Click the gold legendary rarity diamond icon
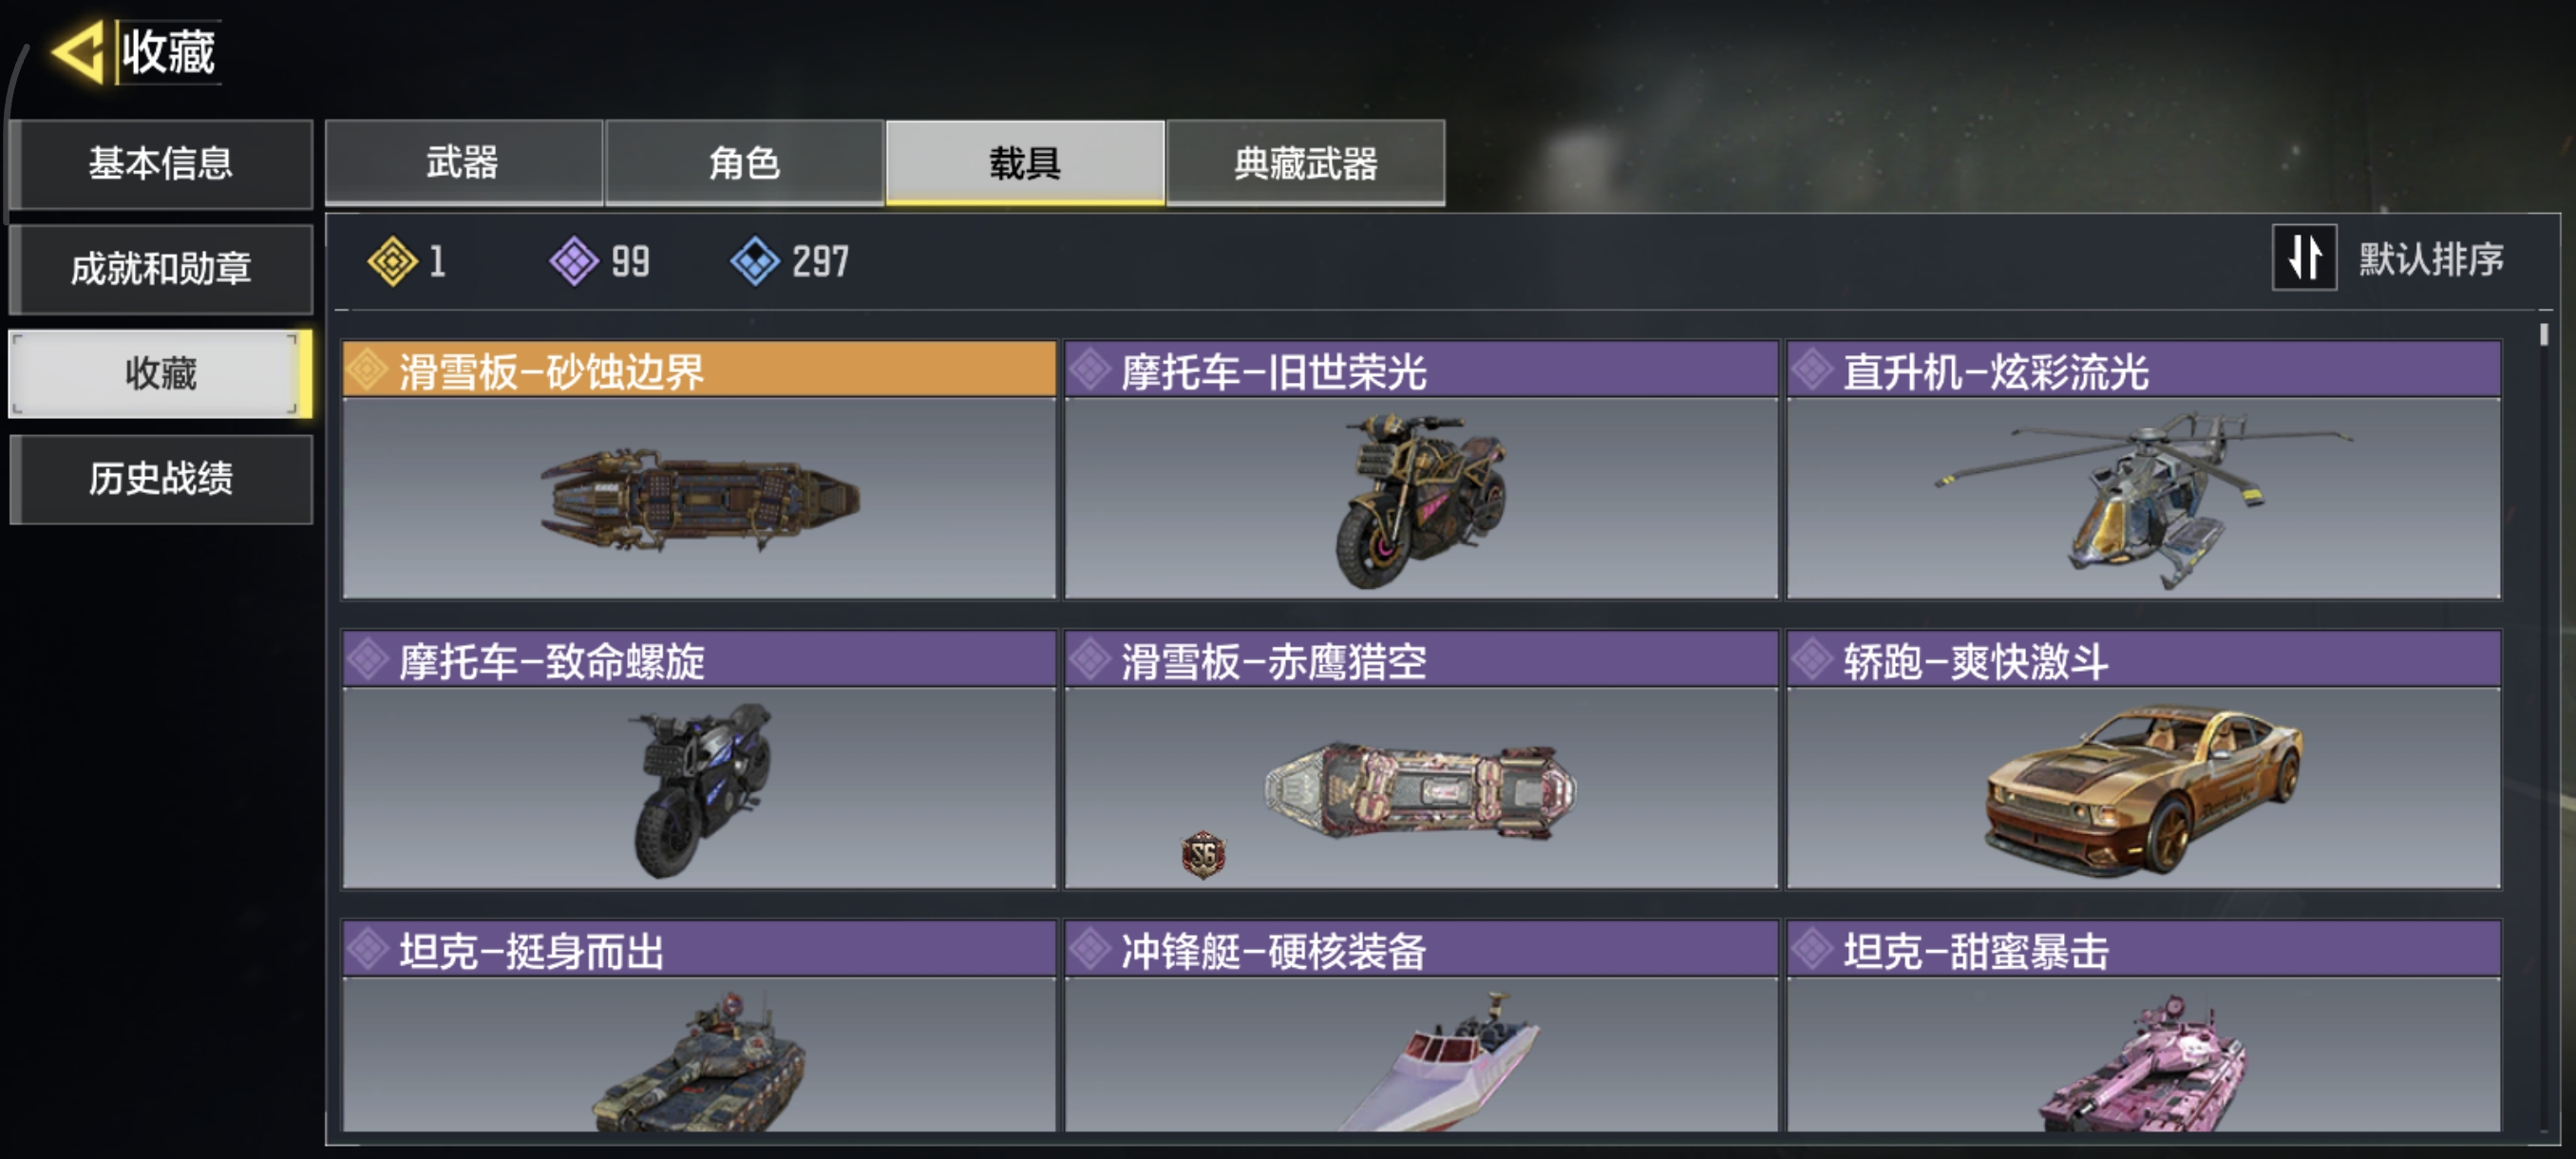2576x1159 pixels. (x=392, y=261)
